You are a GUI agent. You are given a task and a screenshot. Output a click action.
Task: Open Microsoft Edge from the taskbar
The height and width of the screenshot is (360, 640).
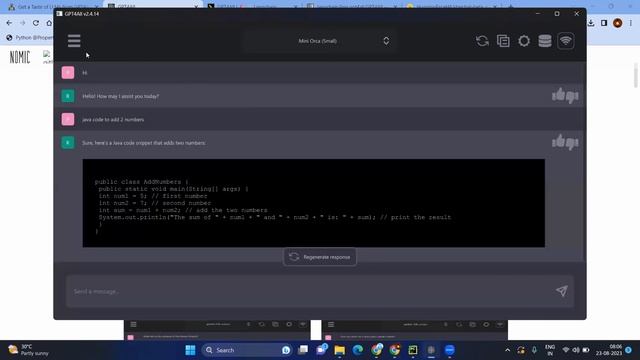(x=358, y=350)
